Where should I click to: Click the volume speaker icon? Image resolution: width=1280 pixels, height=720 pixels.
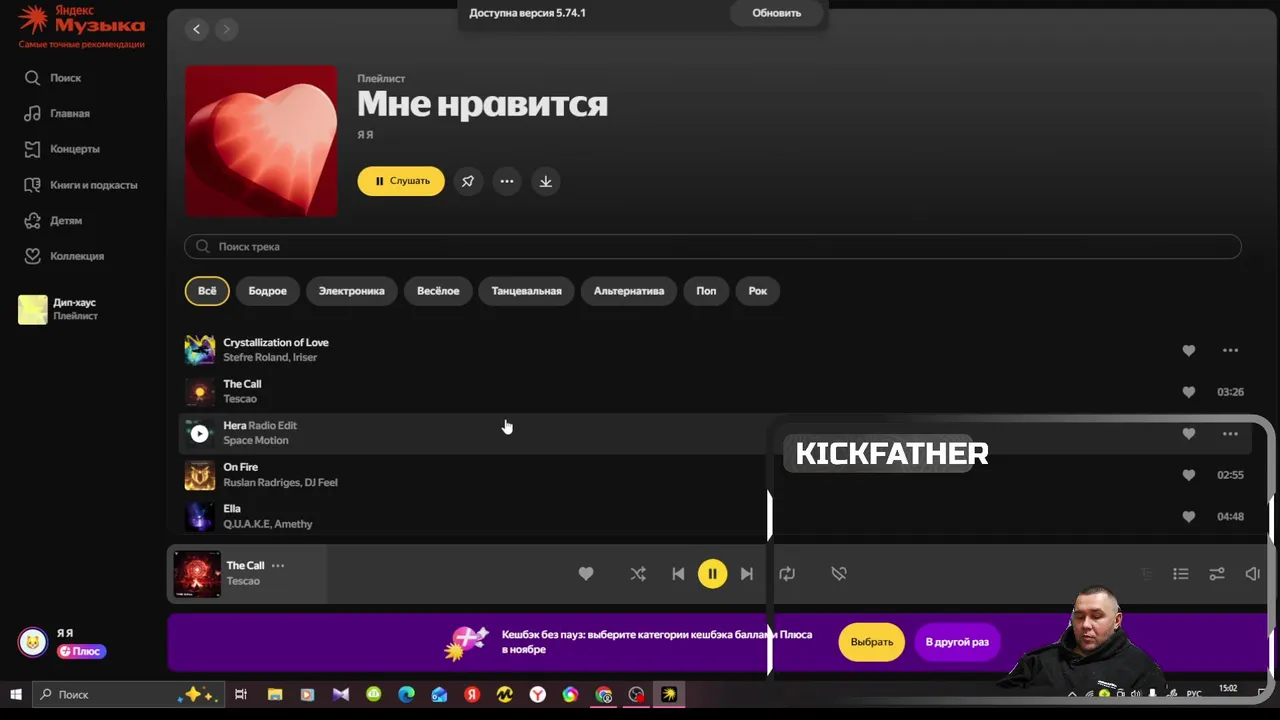tap(1252, 574)
